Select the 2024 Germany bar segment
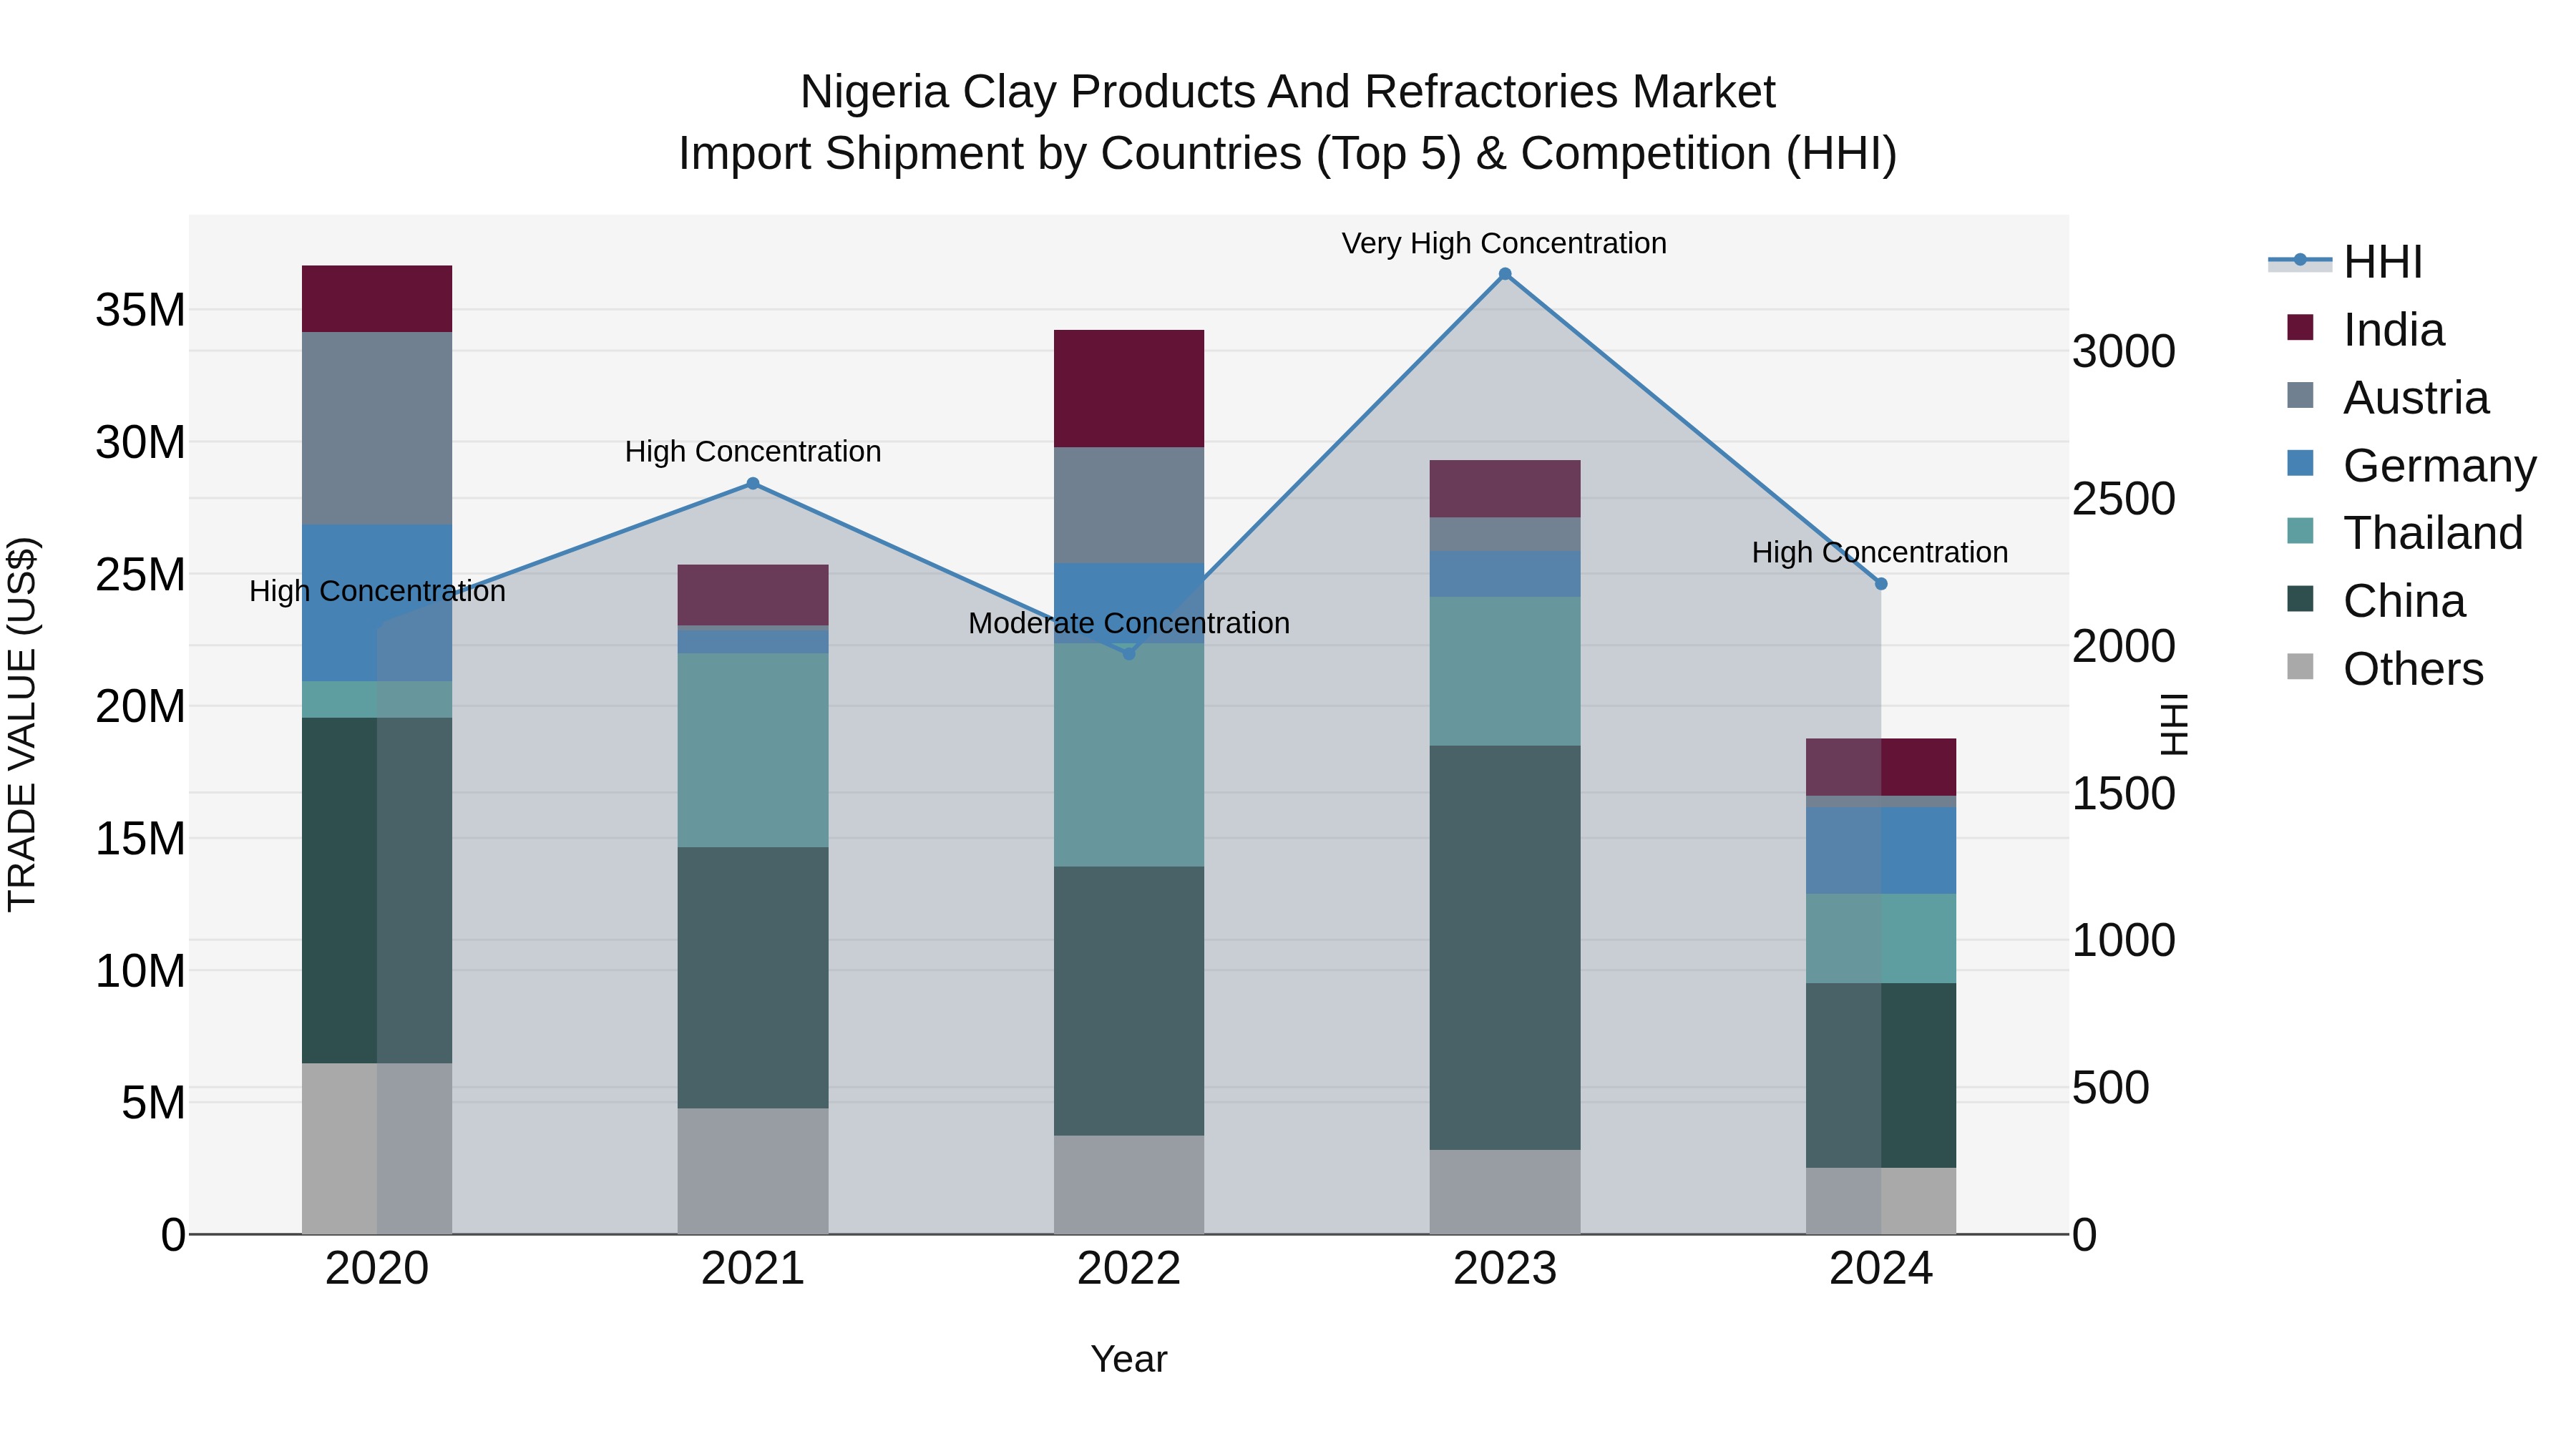2576x1449 pixels. pyautogui.click(x=1881, y=851)
